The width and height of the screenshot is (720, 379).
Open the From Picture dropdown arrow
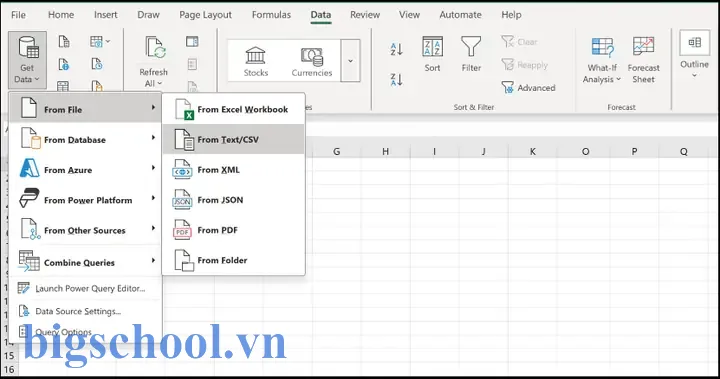108,42
